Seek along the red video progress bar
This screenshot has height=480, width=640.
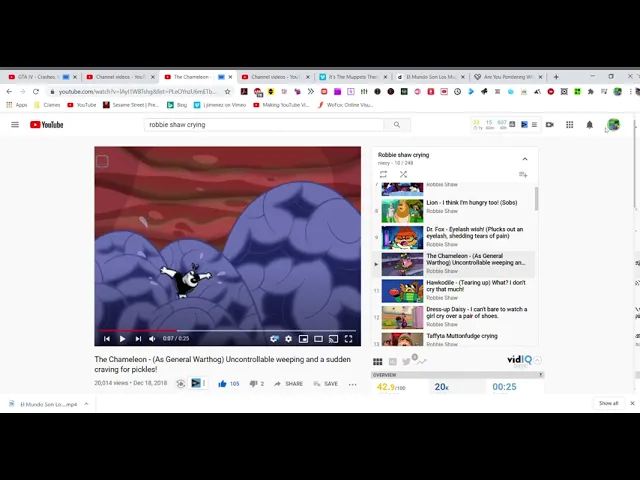[227, 330]
